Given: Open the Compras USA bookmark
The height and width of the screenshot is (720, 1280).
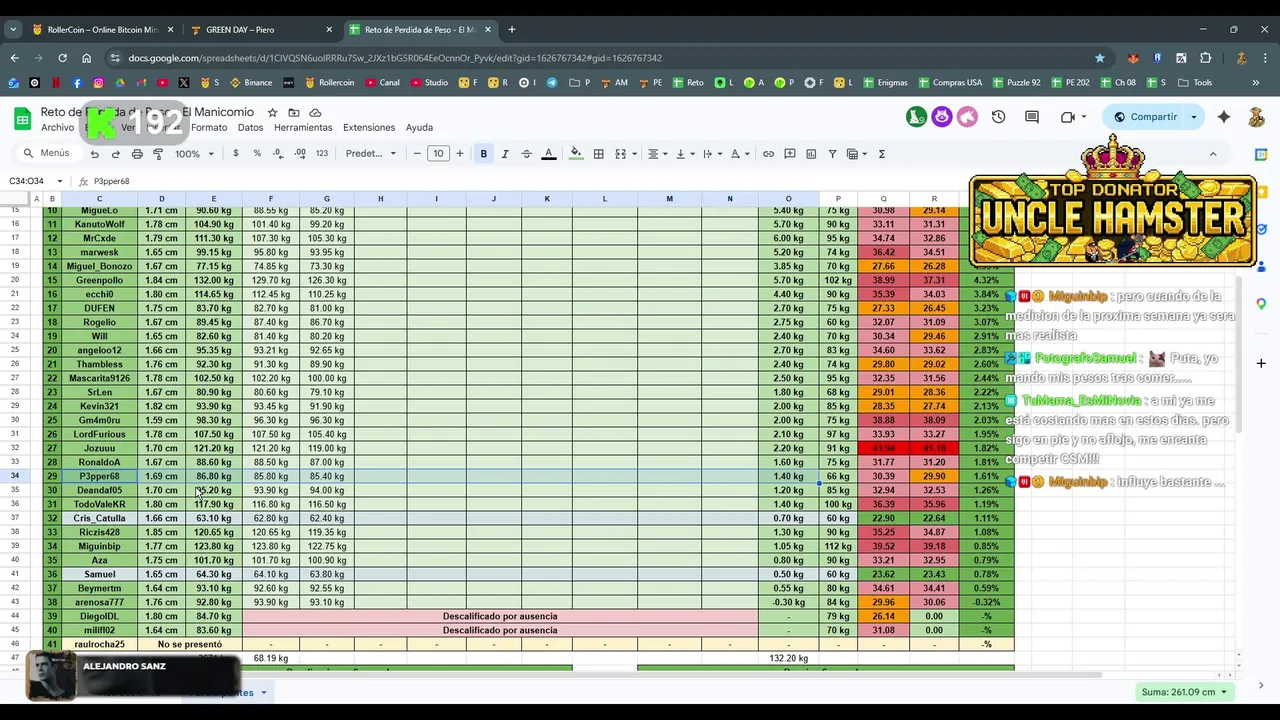Looking at the screenshot, I should (x=949, y=83).
